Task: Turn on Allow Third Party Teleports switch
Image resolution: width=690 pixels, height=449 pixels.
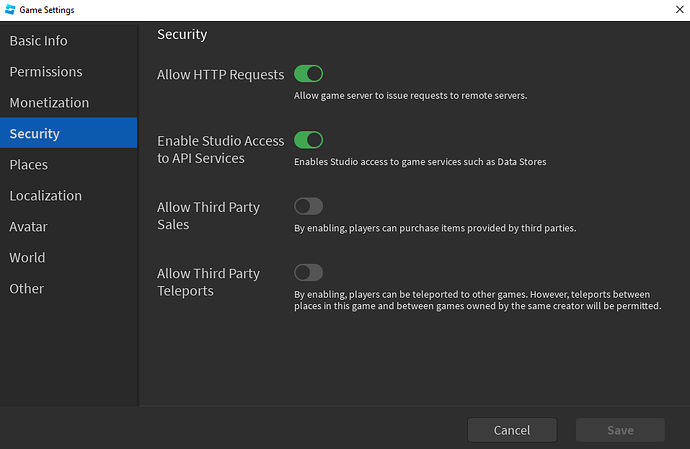Action: pyautogui.click(x=308, y=272)
